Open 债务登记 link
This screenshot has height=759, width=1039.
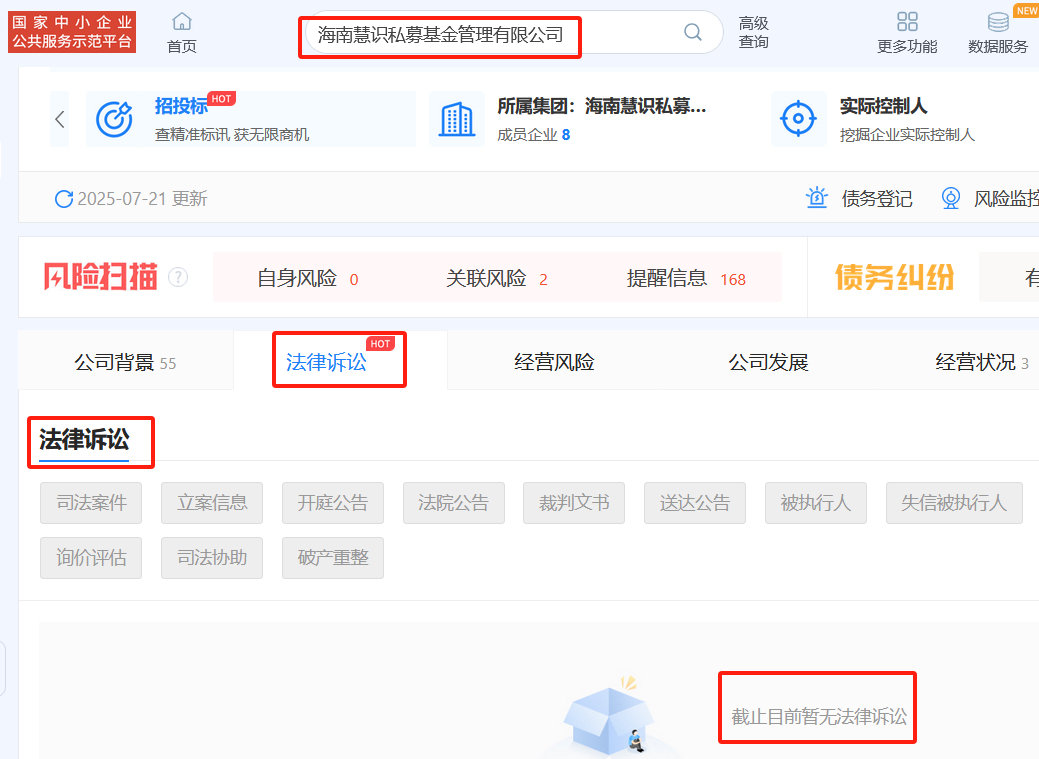(x=877, y=199)
